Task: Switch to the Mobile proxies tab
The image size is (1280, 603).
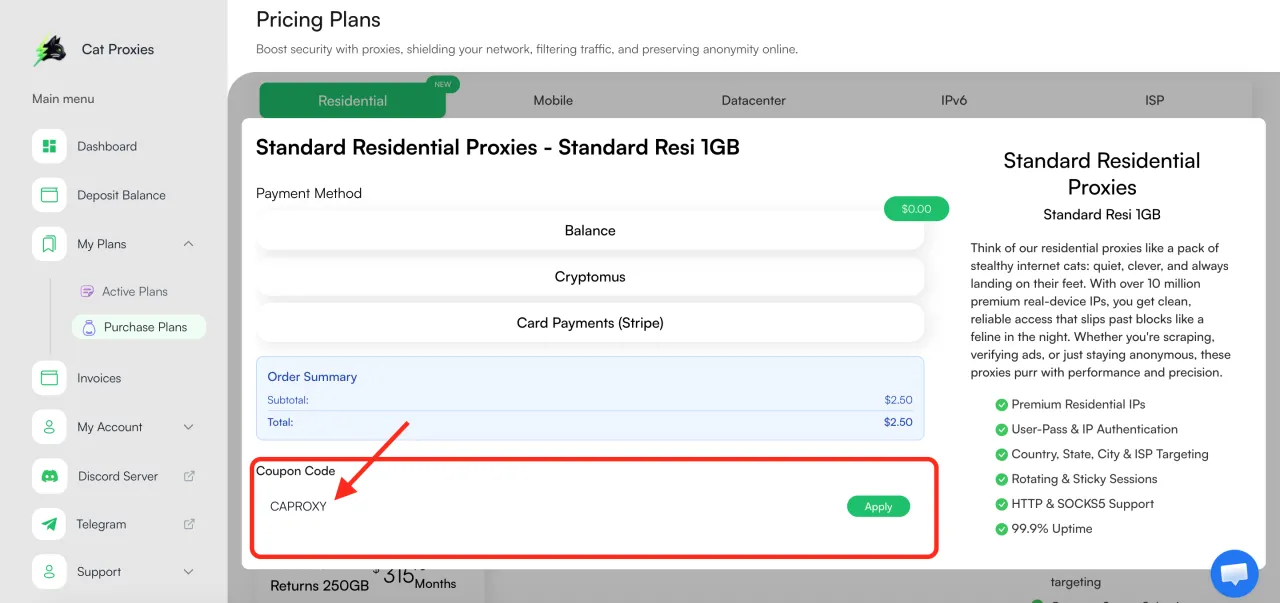Action: pyautogui.click(x=553, y=100)
